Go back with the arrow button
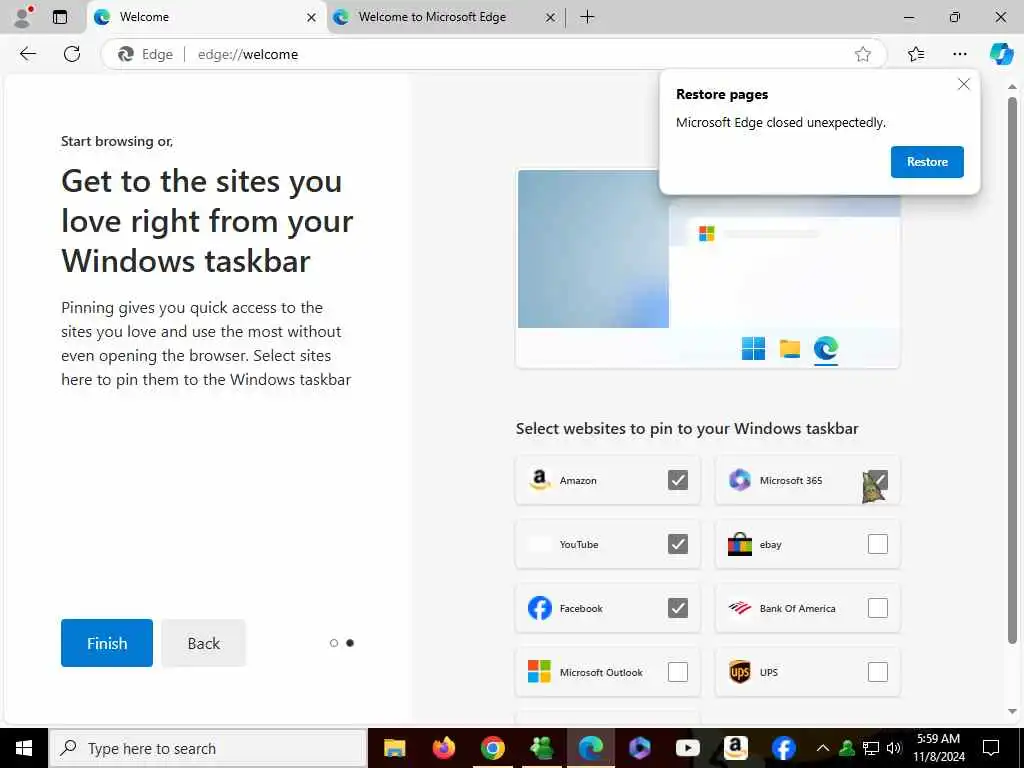1024x768 pixels. pyautogui.click(x=27, y=54)
